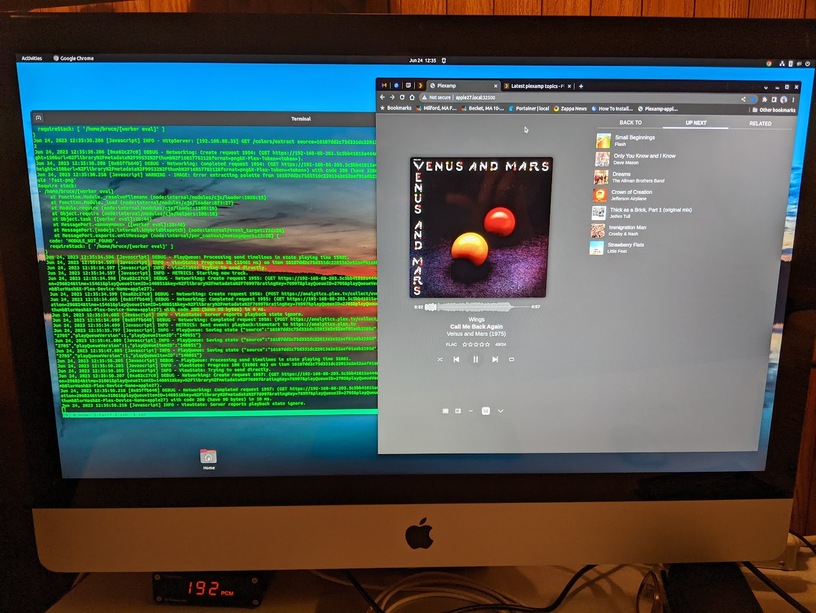Image resolution: width=816 pixels, height=613 pixels.
Task: Switch to the BACK TO tab
Action: point(630,123)
